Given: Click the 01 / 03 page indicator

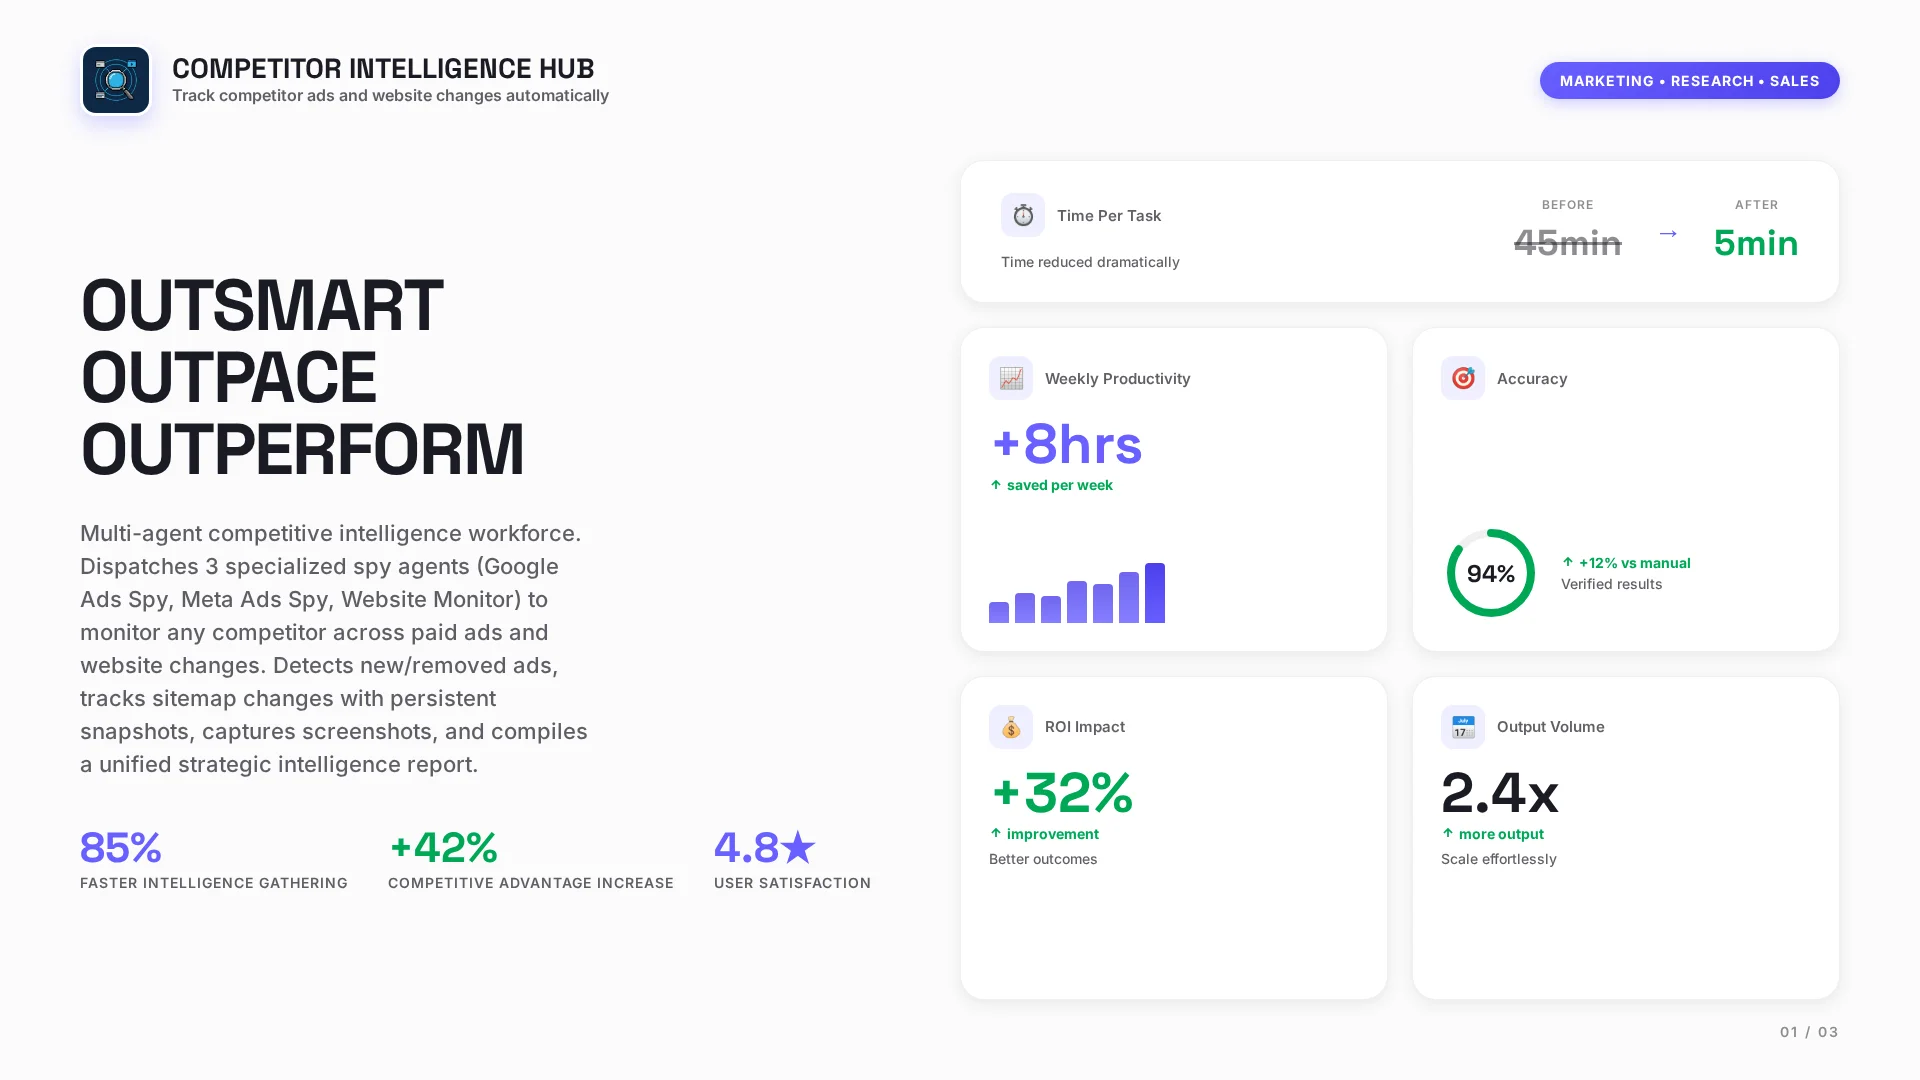Looking at the screenshot, I should tap(1808, 1032).
